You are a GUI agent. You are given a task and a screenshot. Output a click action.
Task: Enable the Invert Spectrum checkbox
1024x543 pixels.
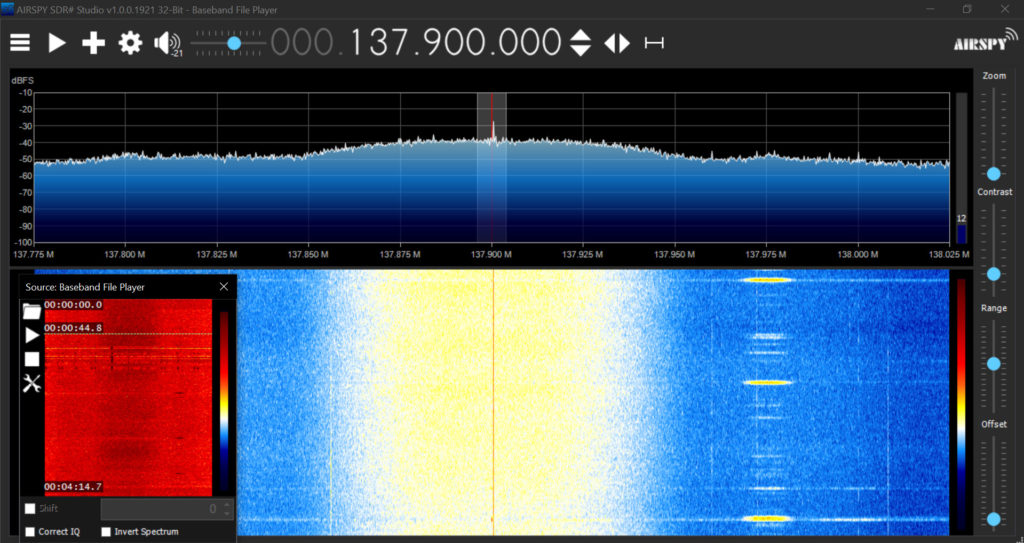point(106,531)
